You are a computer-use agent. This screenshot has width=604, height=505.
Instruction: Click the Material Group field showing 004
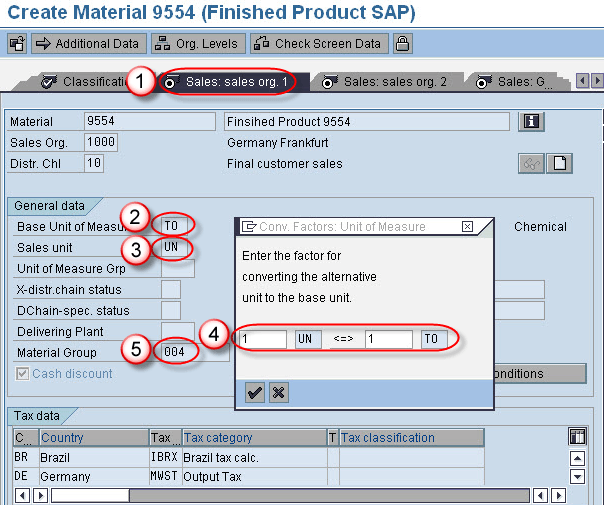[x=177, y=353]
